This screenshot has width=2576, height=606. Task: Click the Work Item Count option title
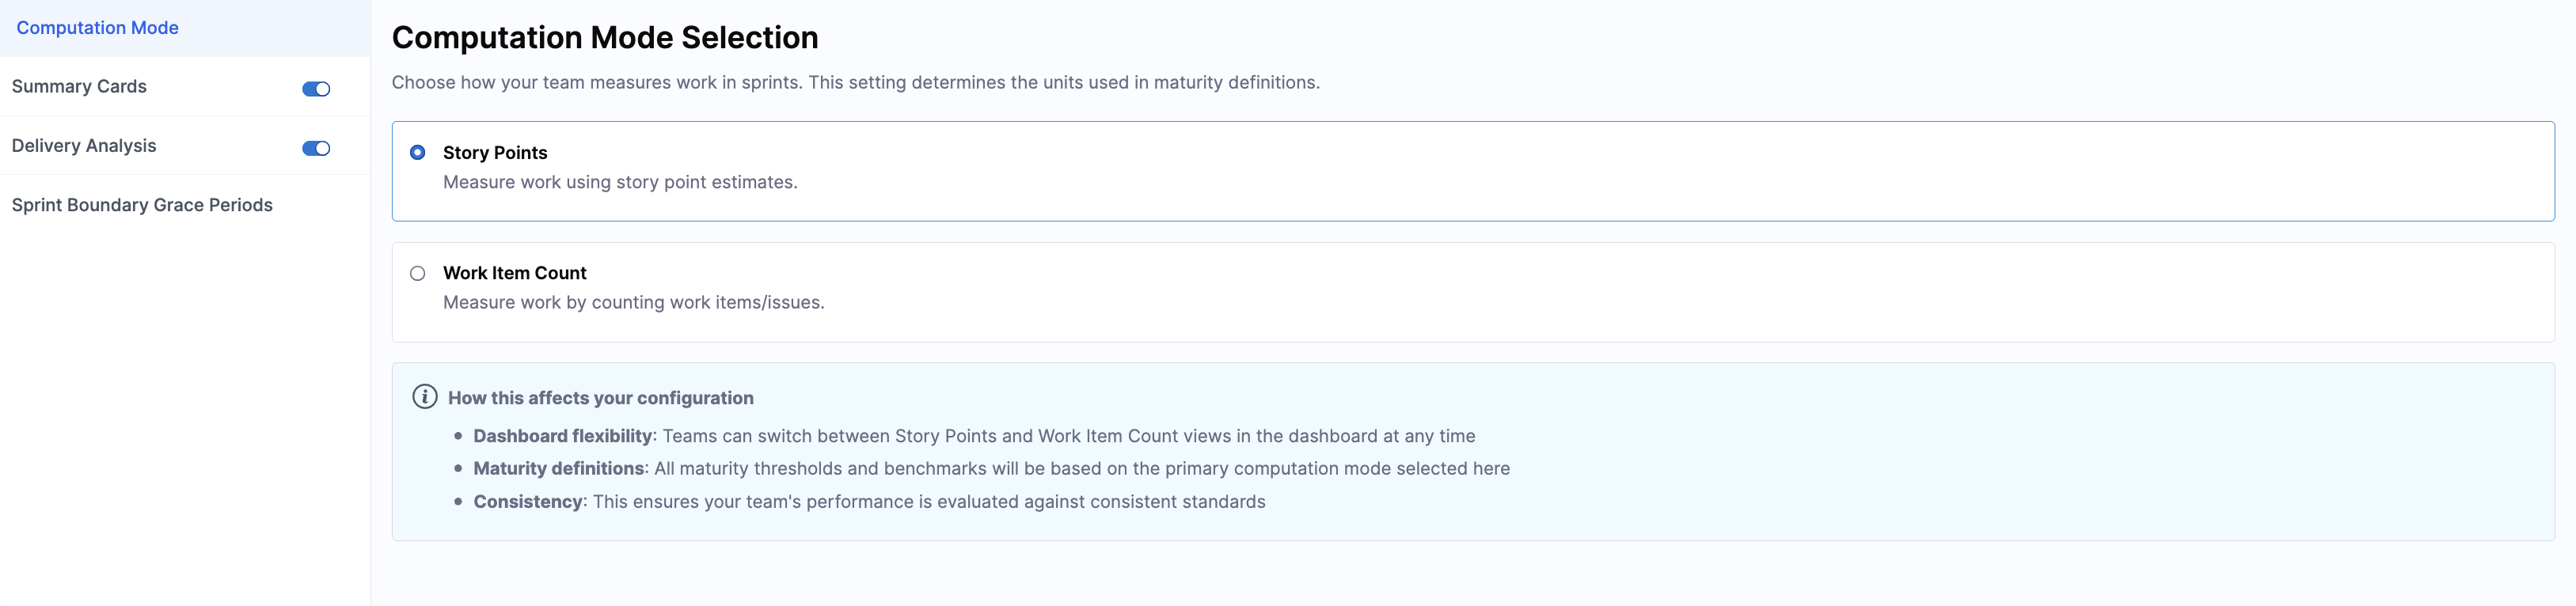[x=514, y=273]
